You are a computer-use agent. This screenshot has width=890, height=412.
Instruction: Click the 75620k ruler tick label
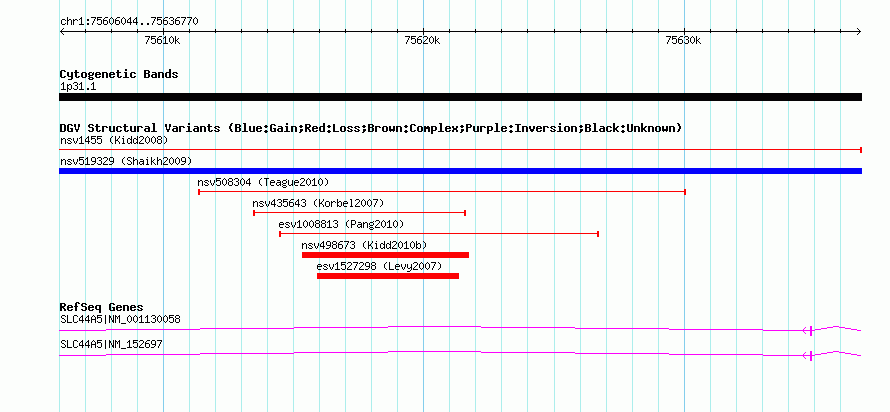pos(423,40)
